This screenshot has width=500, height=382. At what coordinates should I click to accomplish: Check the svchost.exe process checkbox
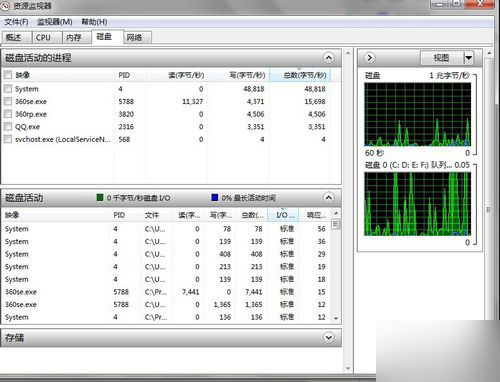8,139
